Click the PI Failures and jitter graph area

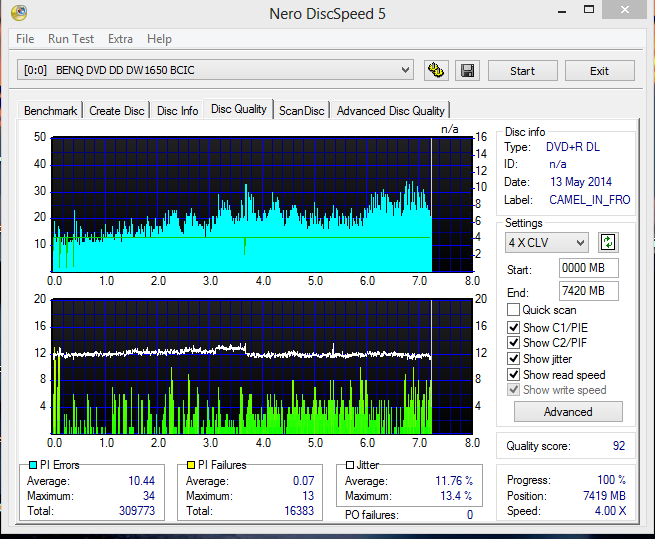pyautogui.click(x=262, y=366)
